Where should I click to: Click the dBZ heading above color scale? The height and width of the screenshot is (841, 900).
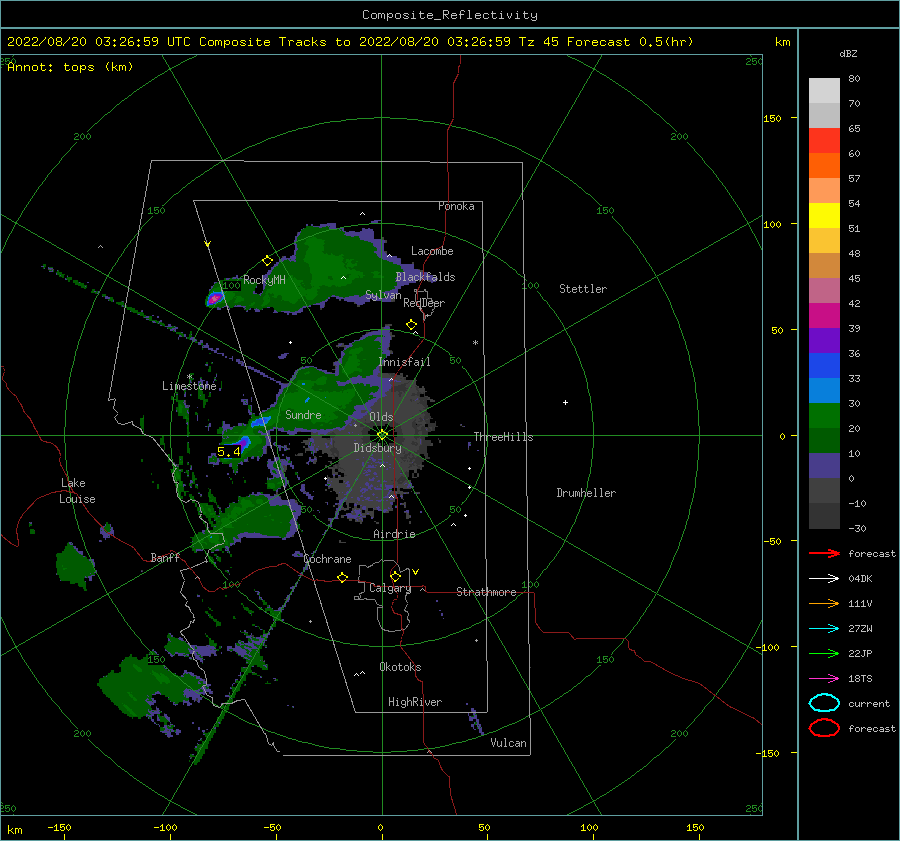[x=848, y=54]
